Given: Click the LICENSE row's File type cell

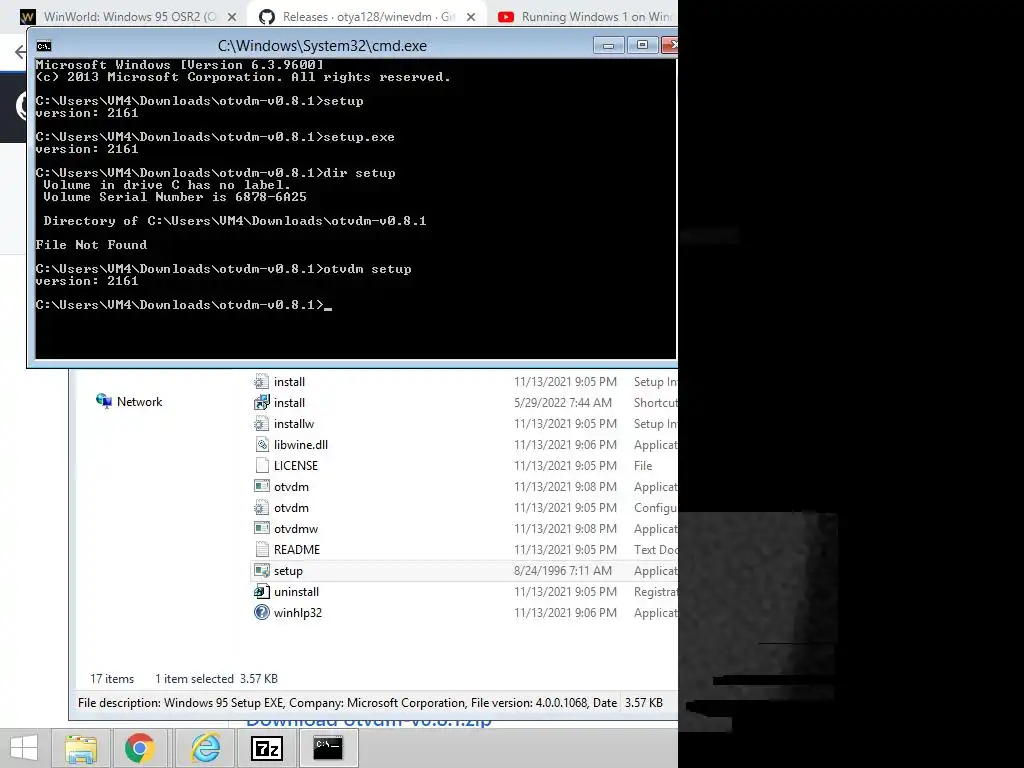Looking at the screenshot, I should pyautogui.click(x=643, y=466).
